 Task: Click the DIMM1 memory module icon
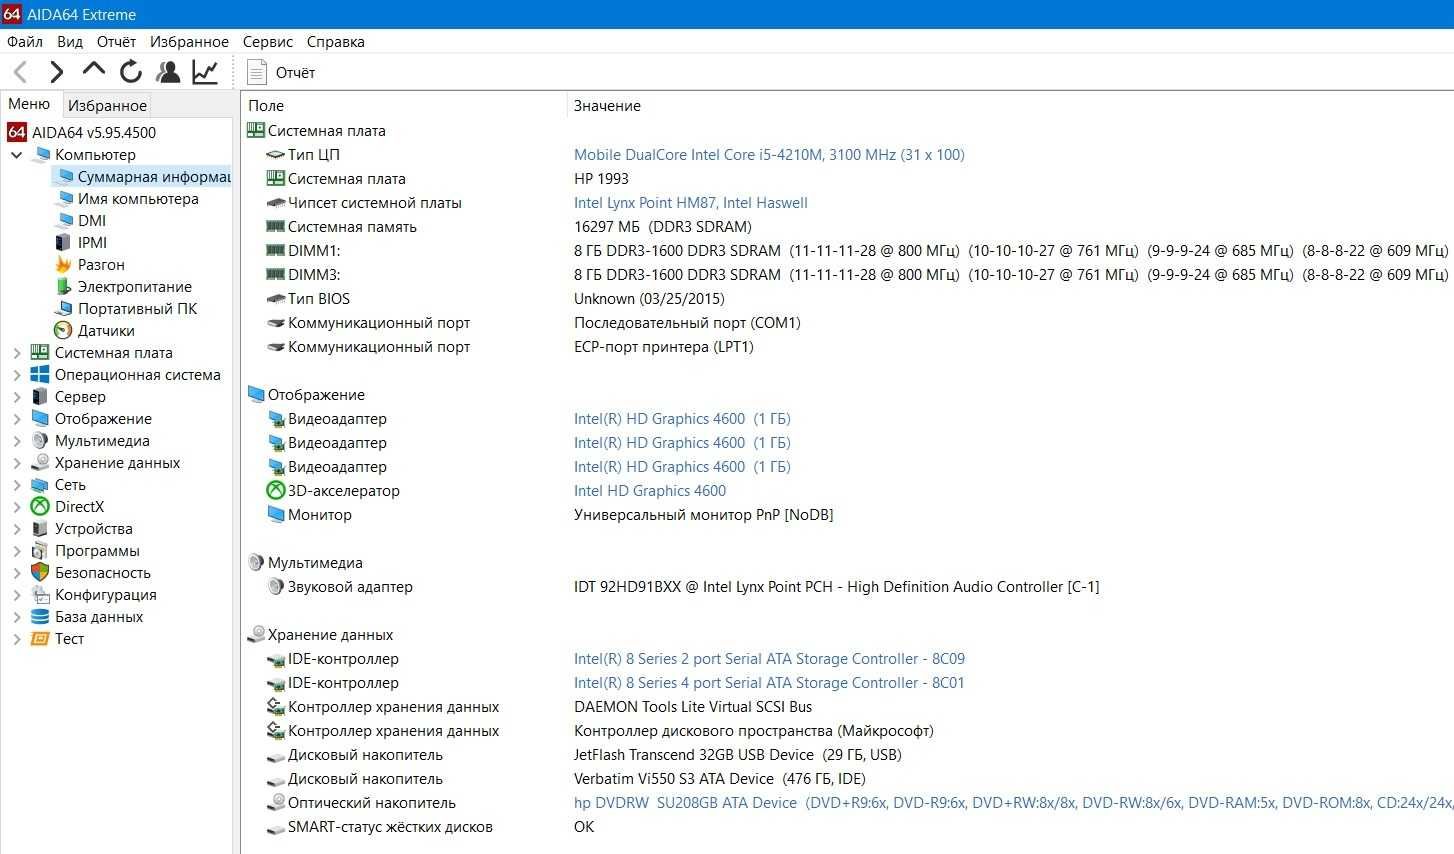(x=276, y=251)
